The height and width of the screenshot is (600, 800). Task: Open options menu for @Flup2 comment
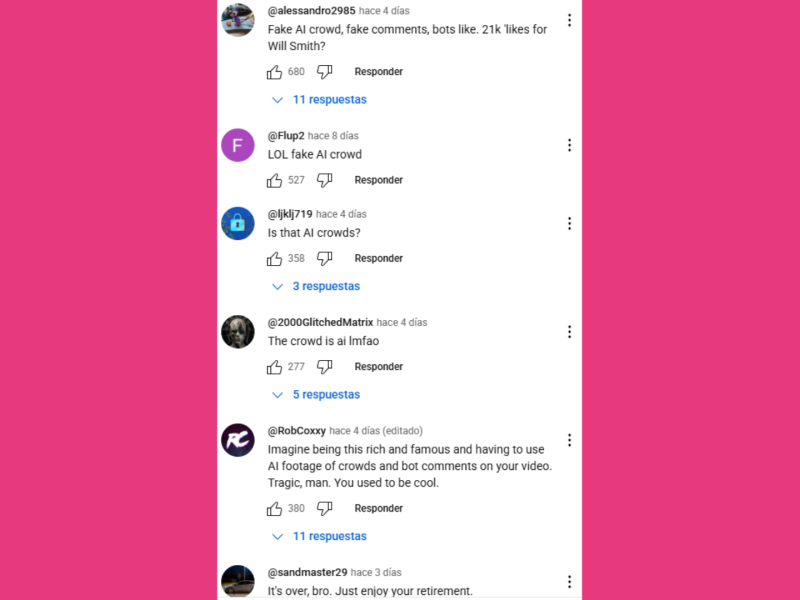pos(569,145)
